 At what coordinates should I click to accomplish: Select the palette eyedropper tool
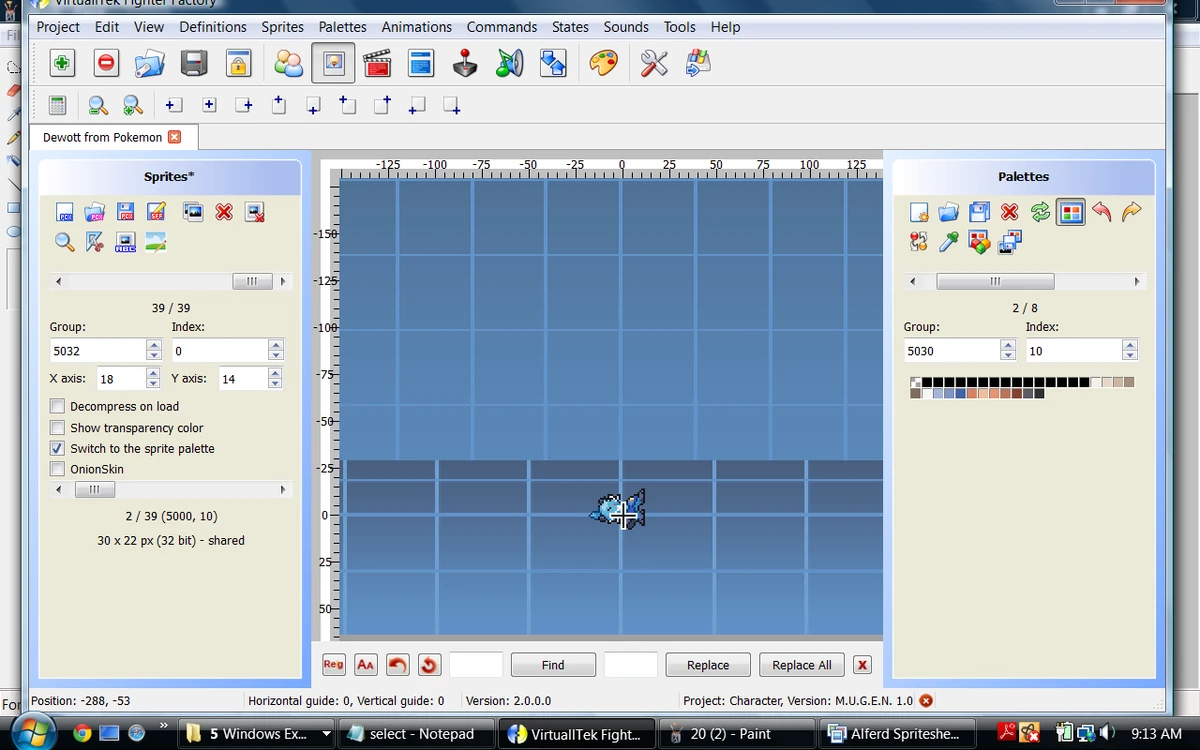tap(949, 242)
